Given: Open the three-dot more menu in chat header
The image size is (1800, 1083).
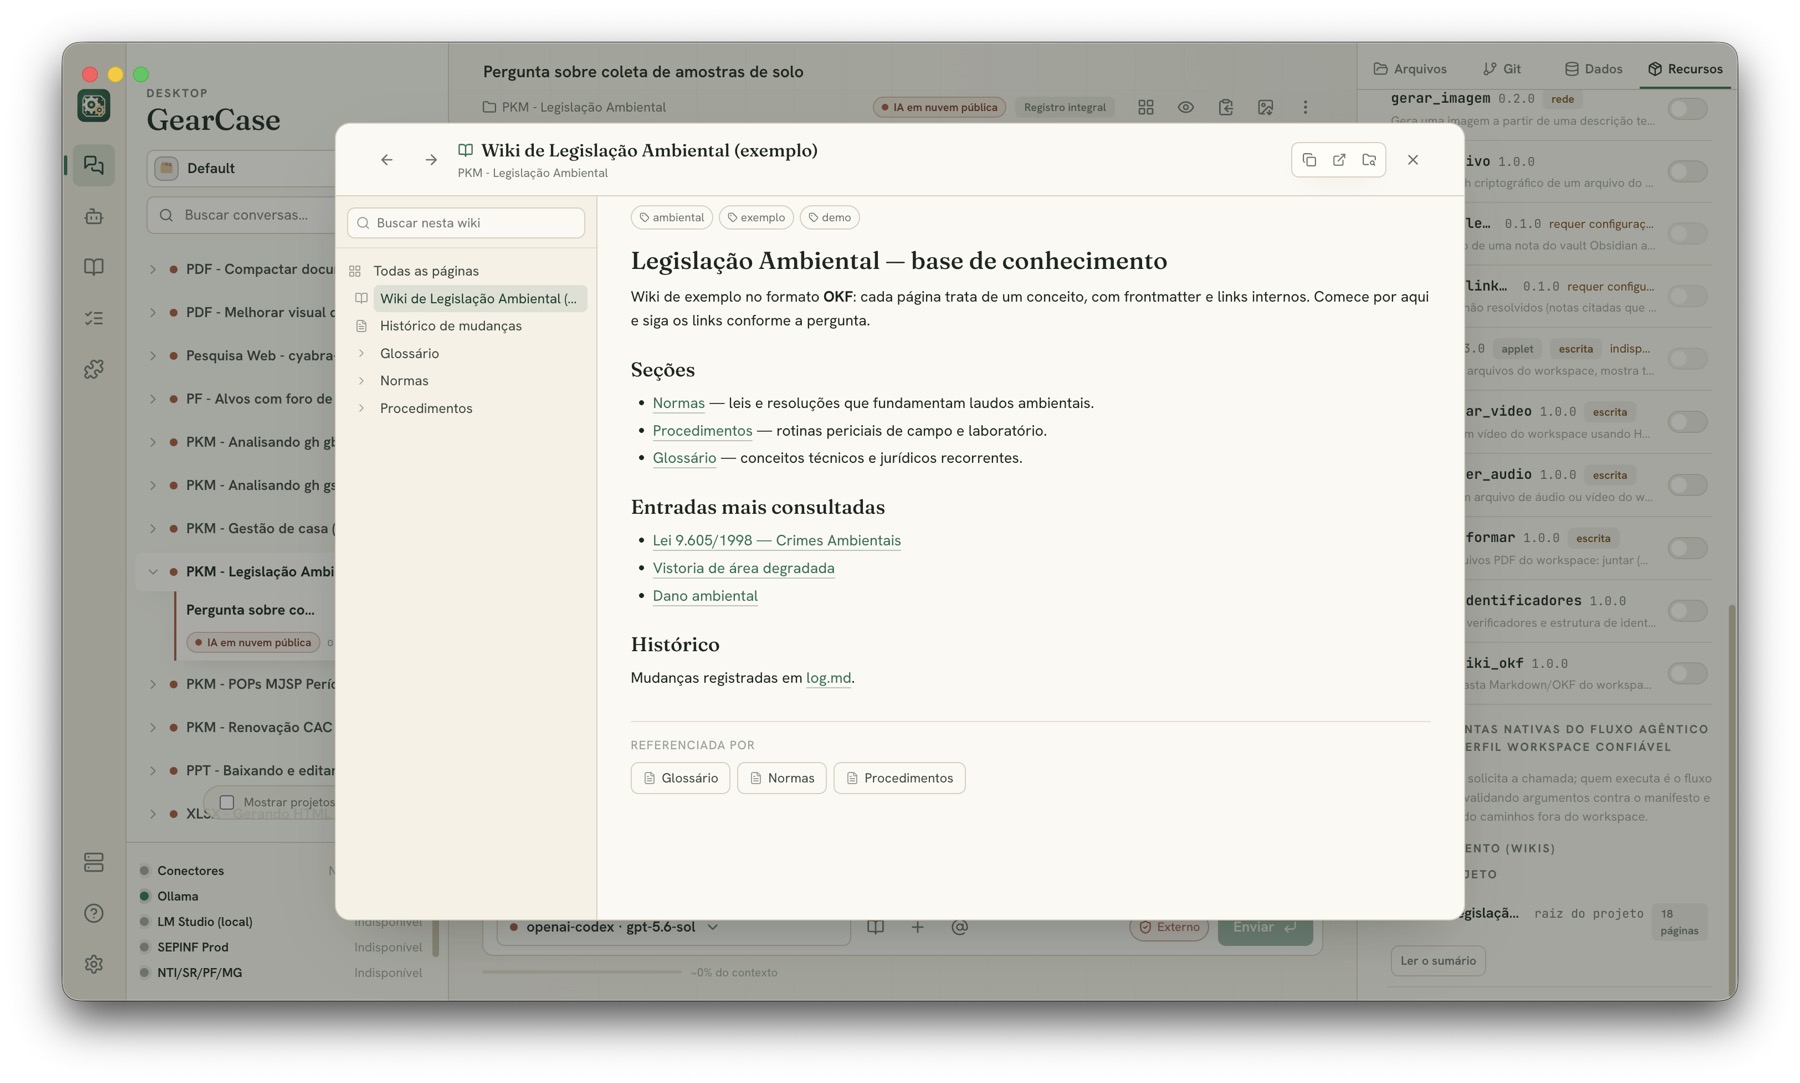Looking at the screenshot, I should [x=1305, y=107].
